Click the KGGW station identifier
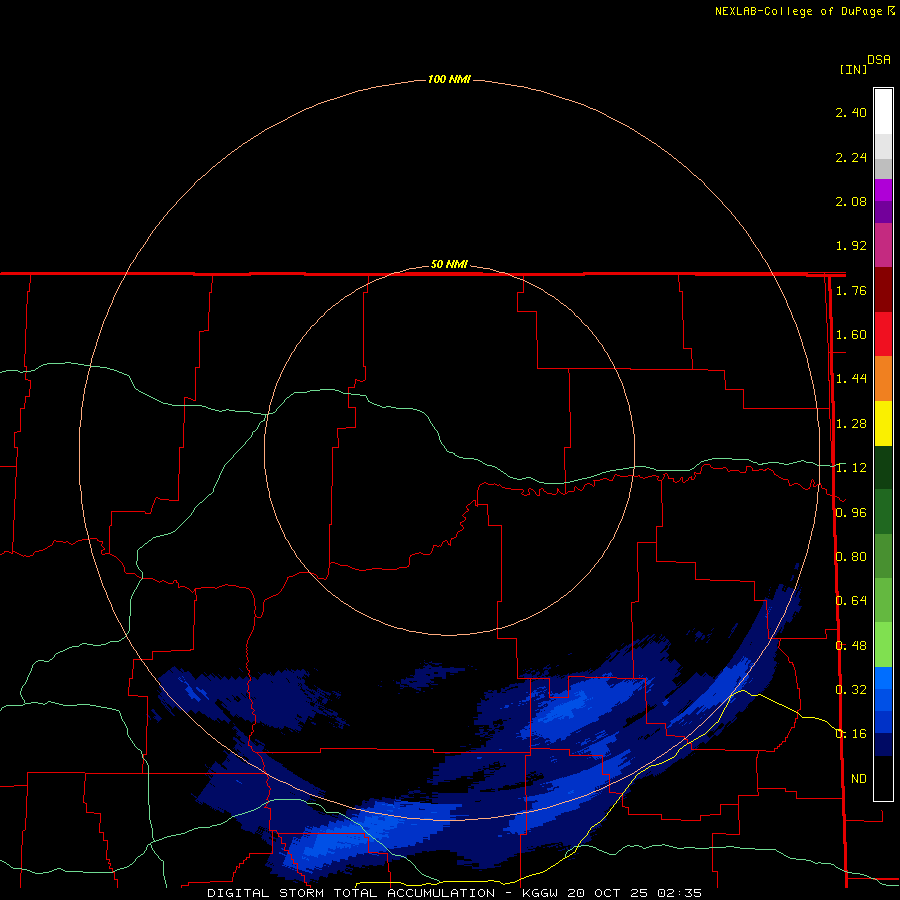900x900 pixels. [540, 893]
